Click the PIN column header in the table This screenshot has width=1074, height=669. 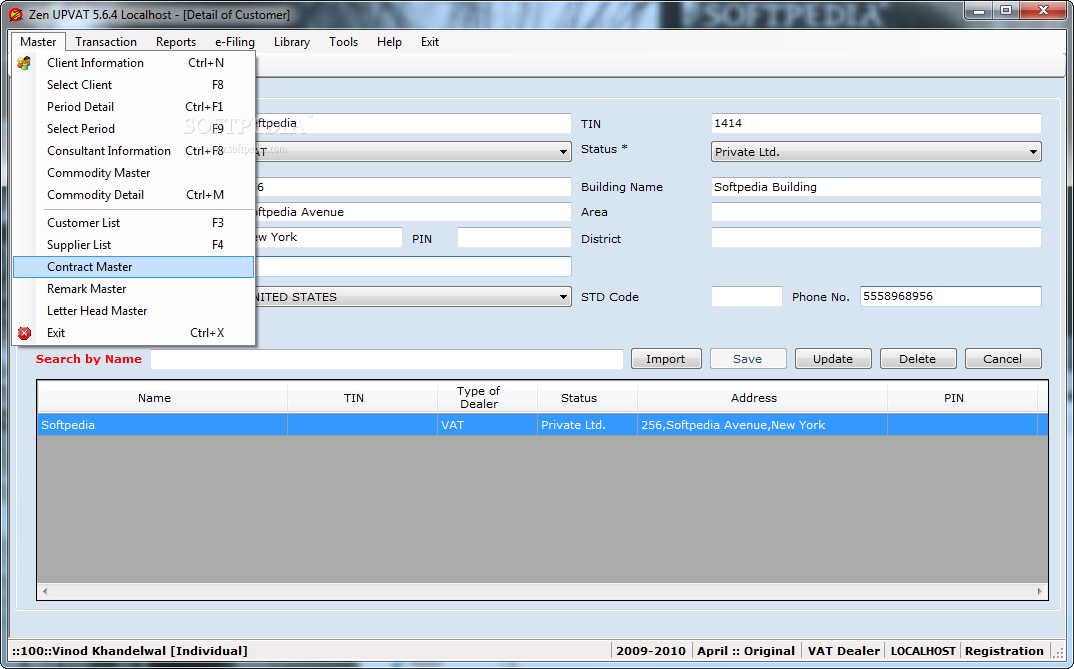pyautogui.click(x=962, y=397)
